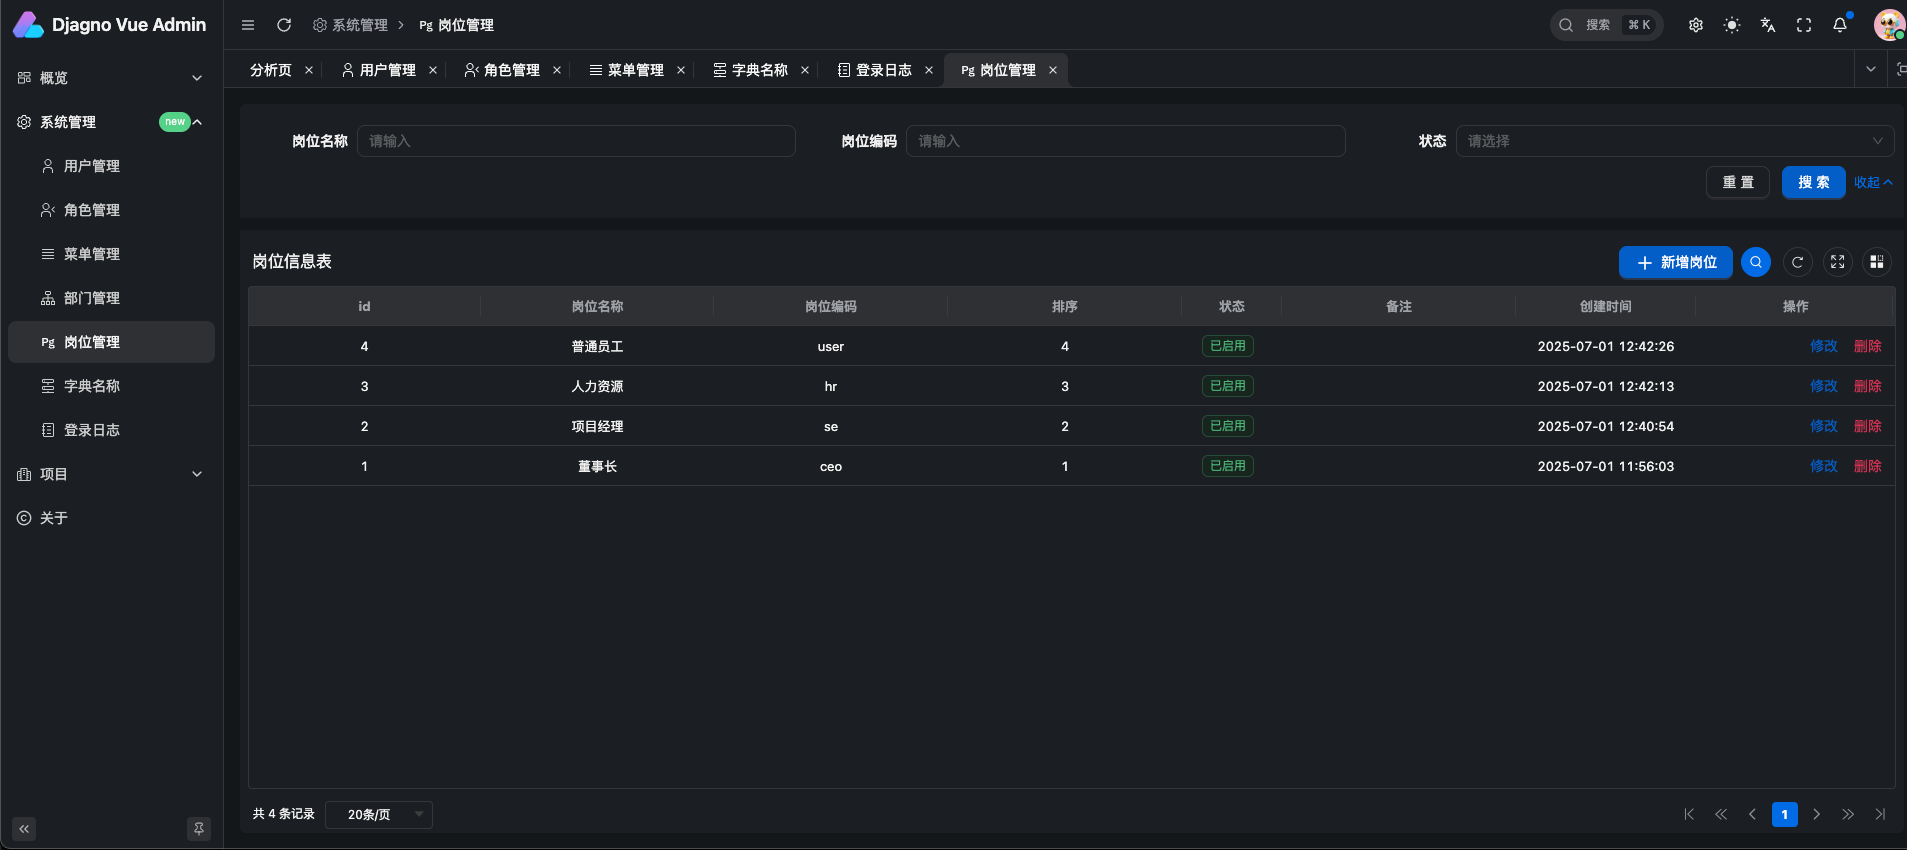Image resolution: width=1907 pixels, height=850 pixels.
Task: Toggle the sidebar menu hamburger icon
Action: pyautogui.click(x=248, y=25)
